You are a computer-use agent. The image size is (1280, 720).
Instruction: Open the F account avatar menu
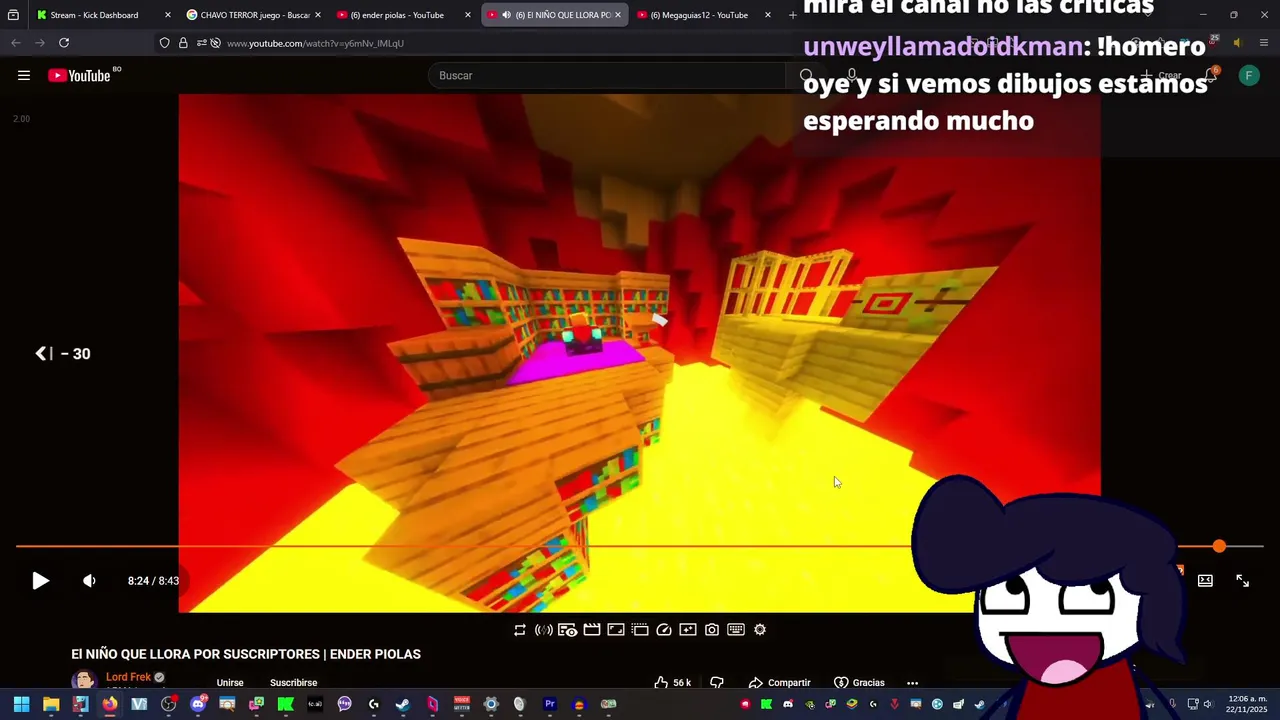coord(1249,76)
